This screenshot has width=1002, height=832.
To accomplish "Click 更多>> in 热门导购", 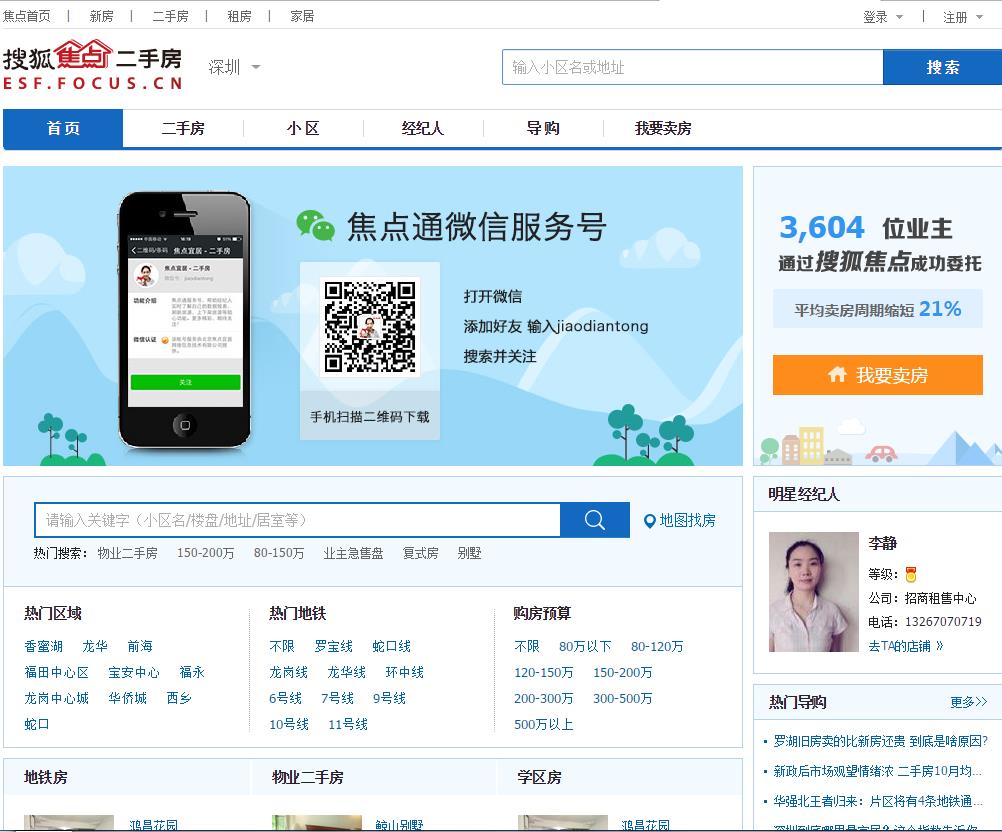I will (969, 702).
